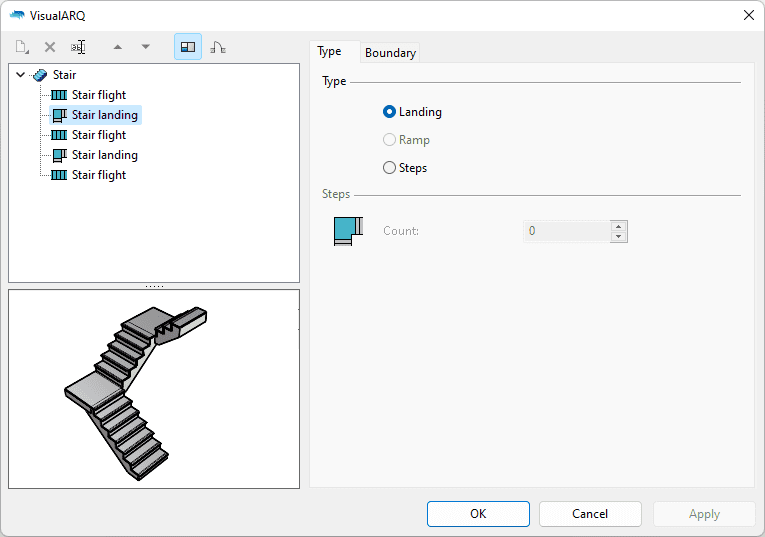Select the Ramp radio option
This screenshot has height=537, width=765.
point(390,140)
